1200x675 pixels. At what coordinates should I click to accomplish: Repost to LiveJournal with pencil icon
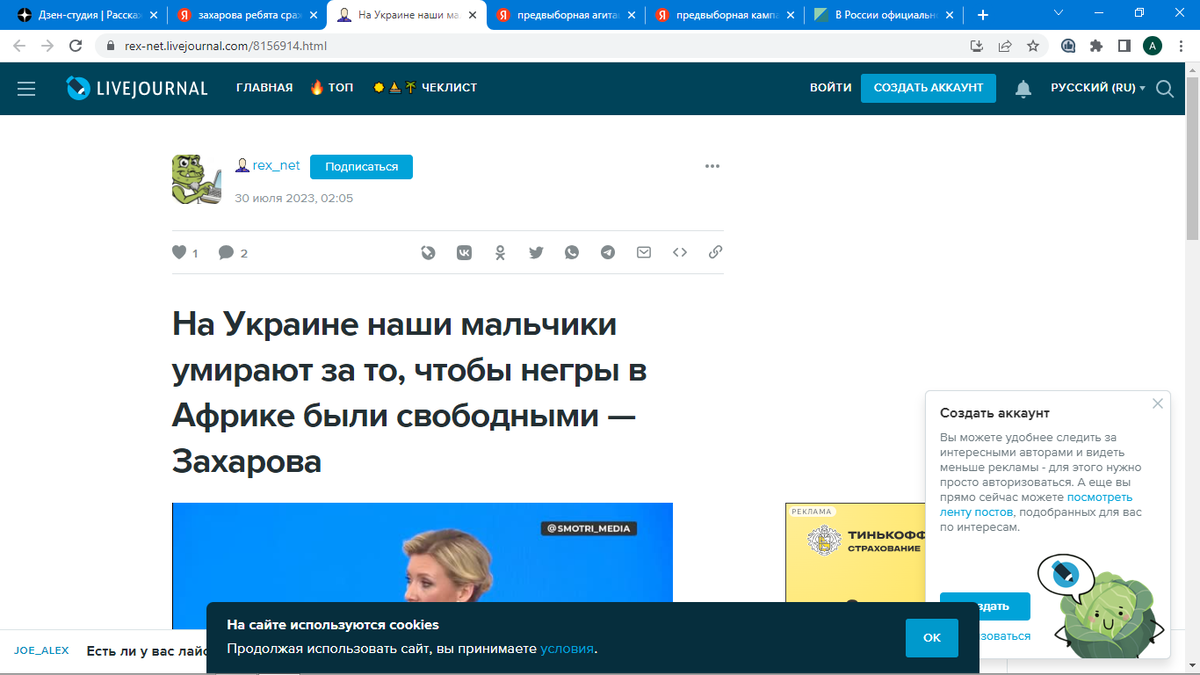[428, 253]
